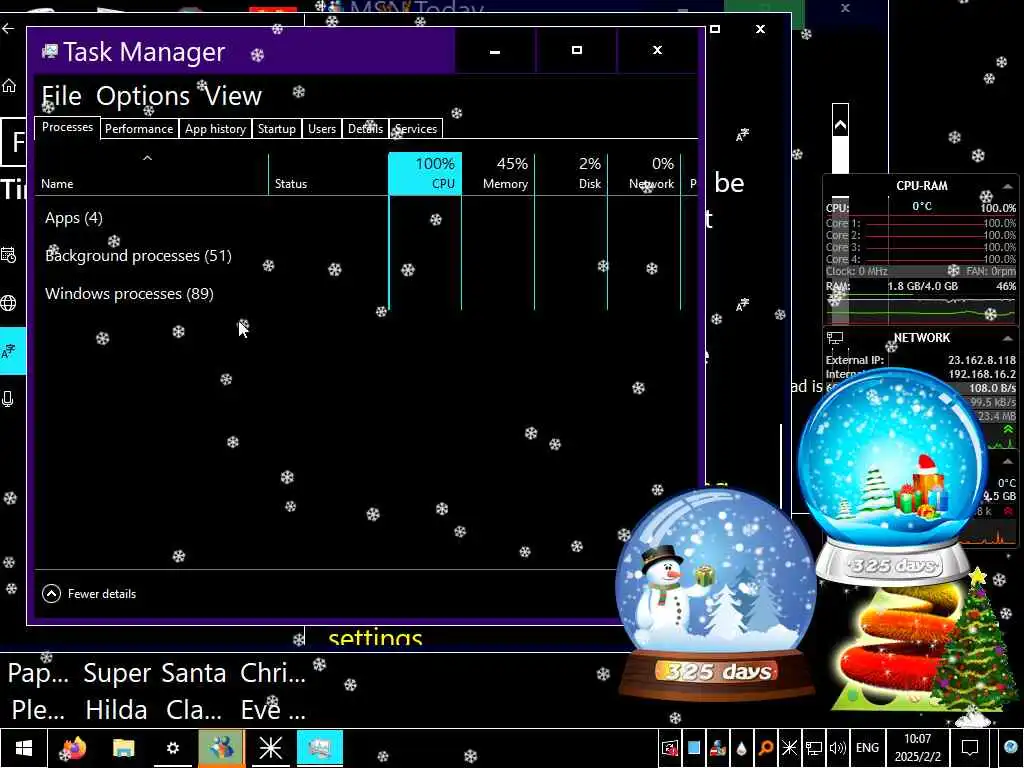Expand the Background processes (51) group
The height and width of the screenshot is (768, 1024).
tap(138, 255)
